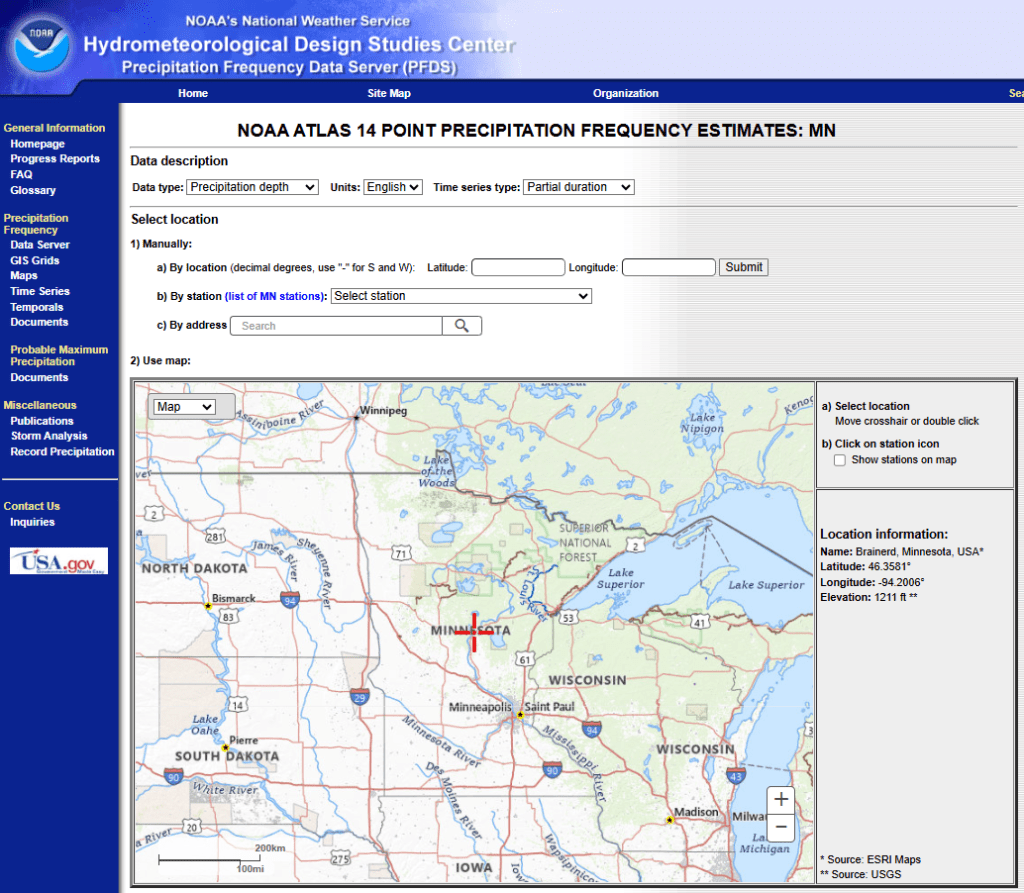1024x893 pixels.
Task: Go to Organization in top navigation
Action: [625, 93]
